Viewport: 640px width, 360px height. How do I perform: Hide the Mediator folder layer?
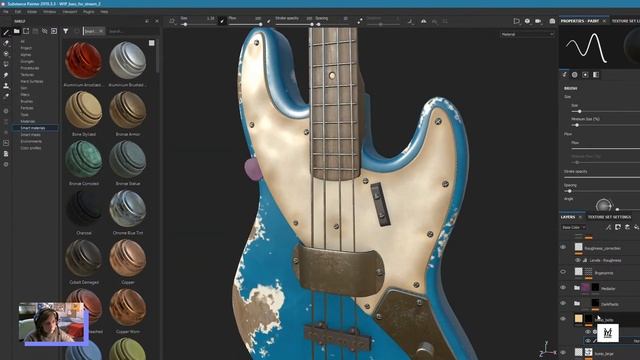click(563, 288)
